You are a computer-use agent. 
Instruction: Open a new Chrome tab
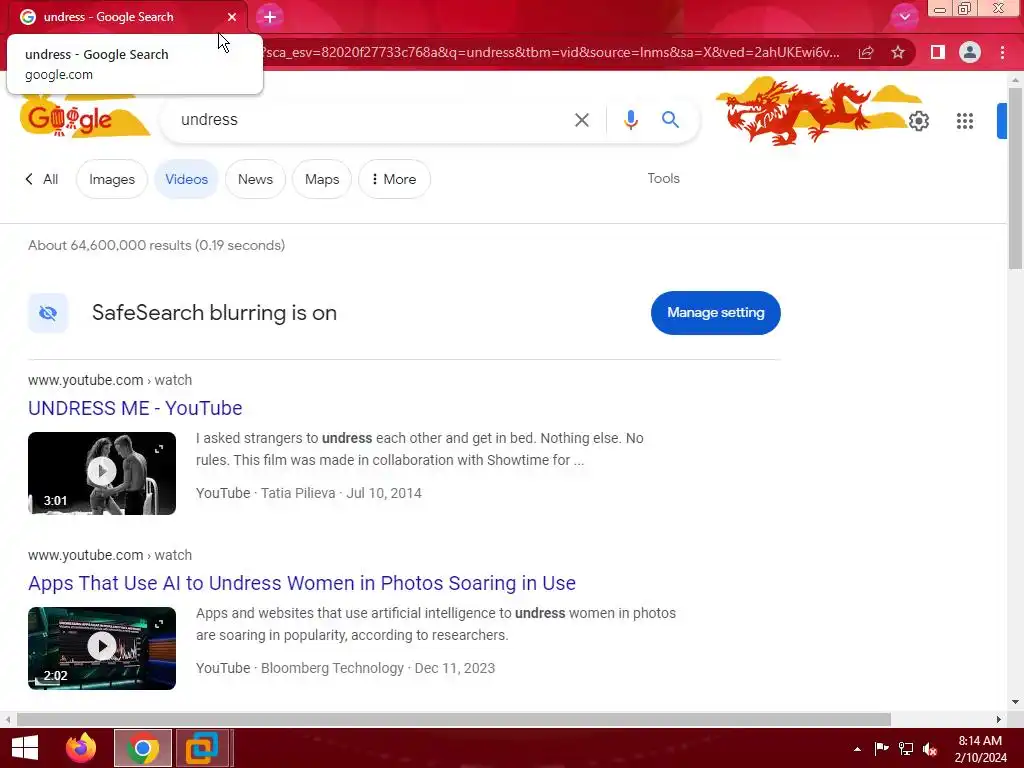pyautogui.click(x=270, y=17)
